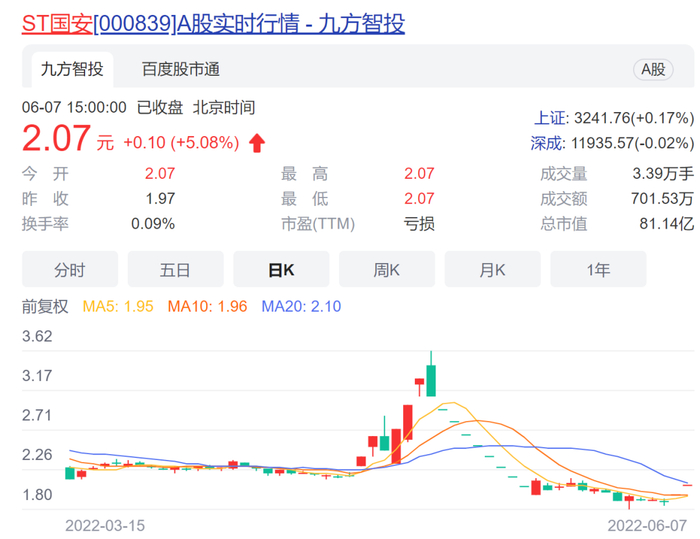The image size is (700, 539).
Task: Click the current price 2.07 元
Action: tap(67, 138)
